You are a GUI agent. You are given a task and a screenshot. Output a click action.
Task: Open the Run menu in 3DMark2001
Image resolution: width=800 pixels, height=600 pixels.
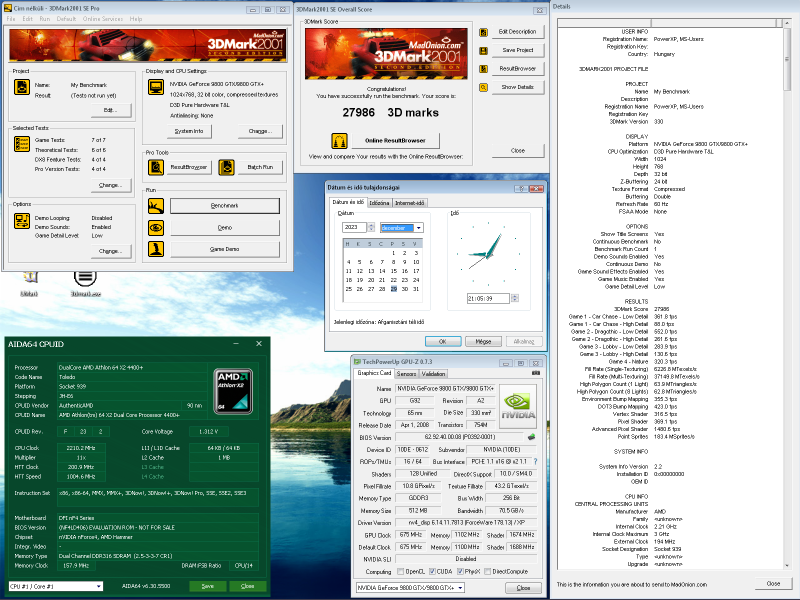pyautogui.click(x=45, y=19)
